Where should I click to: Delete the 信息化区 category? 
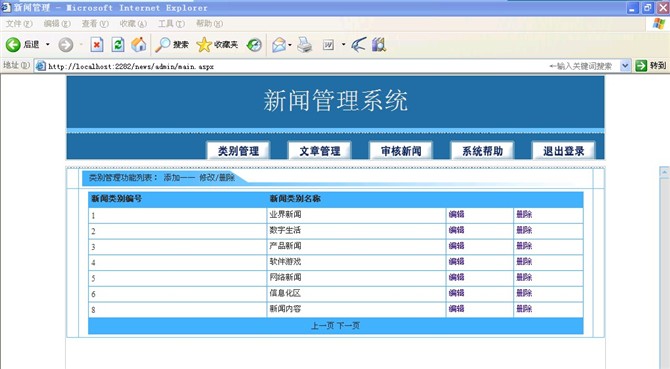(x=524, y=293)
